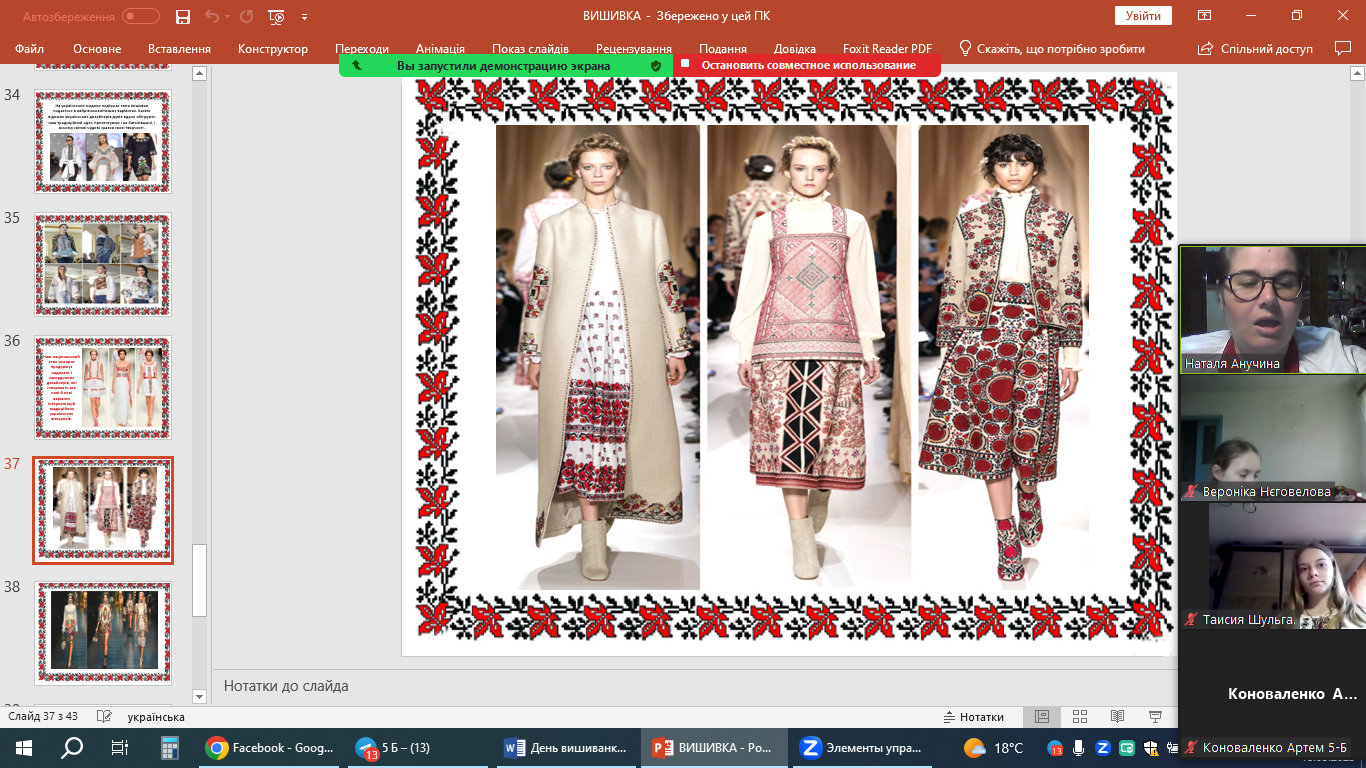This screenshot has height=768, width=1366.
Task: Click the spell check icon in status bar
Action: pos(104,717)
